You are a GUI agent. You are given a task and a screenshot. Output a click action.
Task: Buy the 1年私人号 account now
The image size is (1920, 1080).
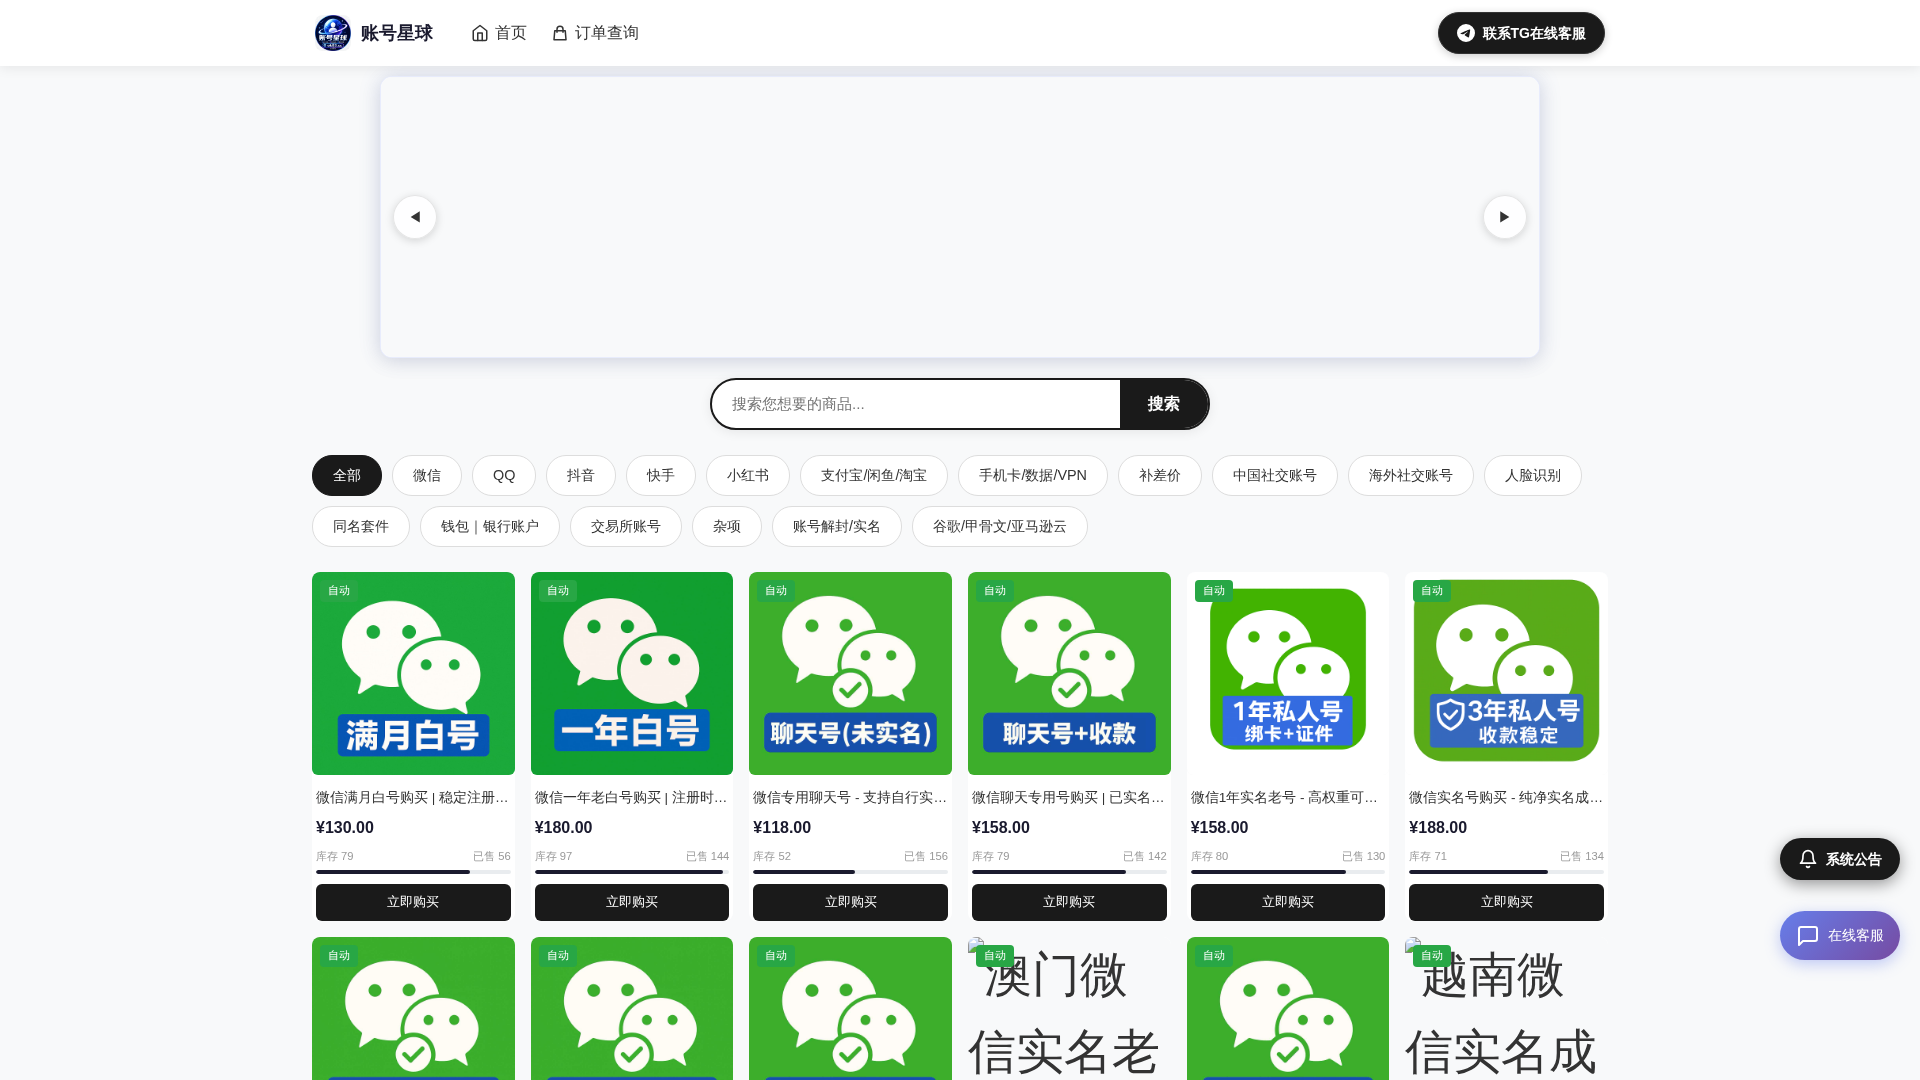coord(1288,902)
